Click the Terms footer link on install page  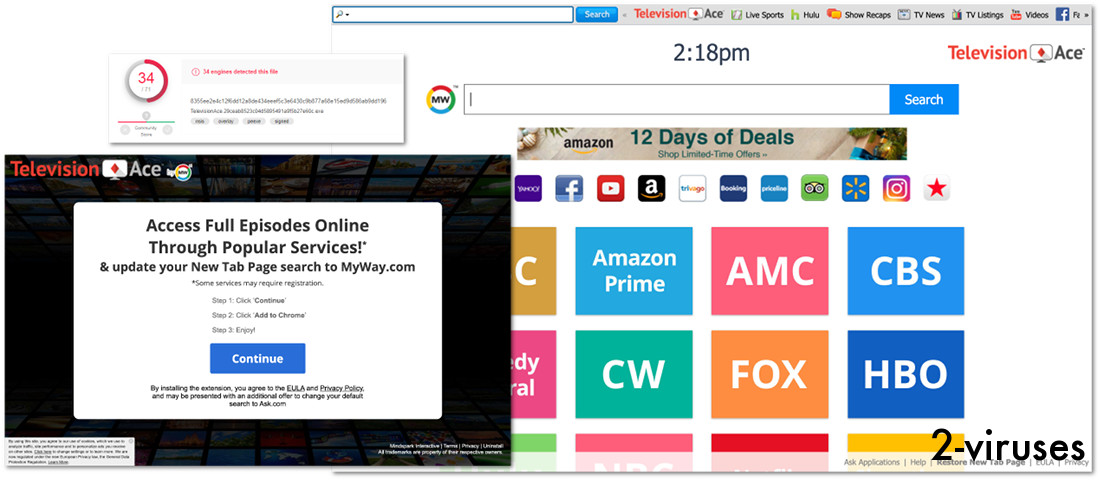pos(450,446)
